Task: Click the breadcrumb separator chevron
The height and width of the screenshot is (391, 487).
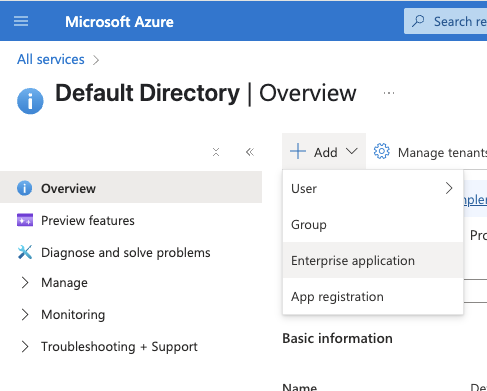Action: pos(96,60)
